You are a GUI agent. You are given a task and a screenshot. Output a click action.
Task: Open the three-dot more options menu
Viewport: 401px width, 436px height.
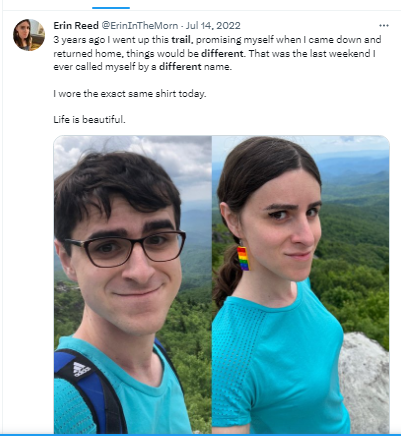[384, 26]
